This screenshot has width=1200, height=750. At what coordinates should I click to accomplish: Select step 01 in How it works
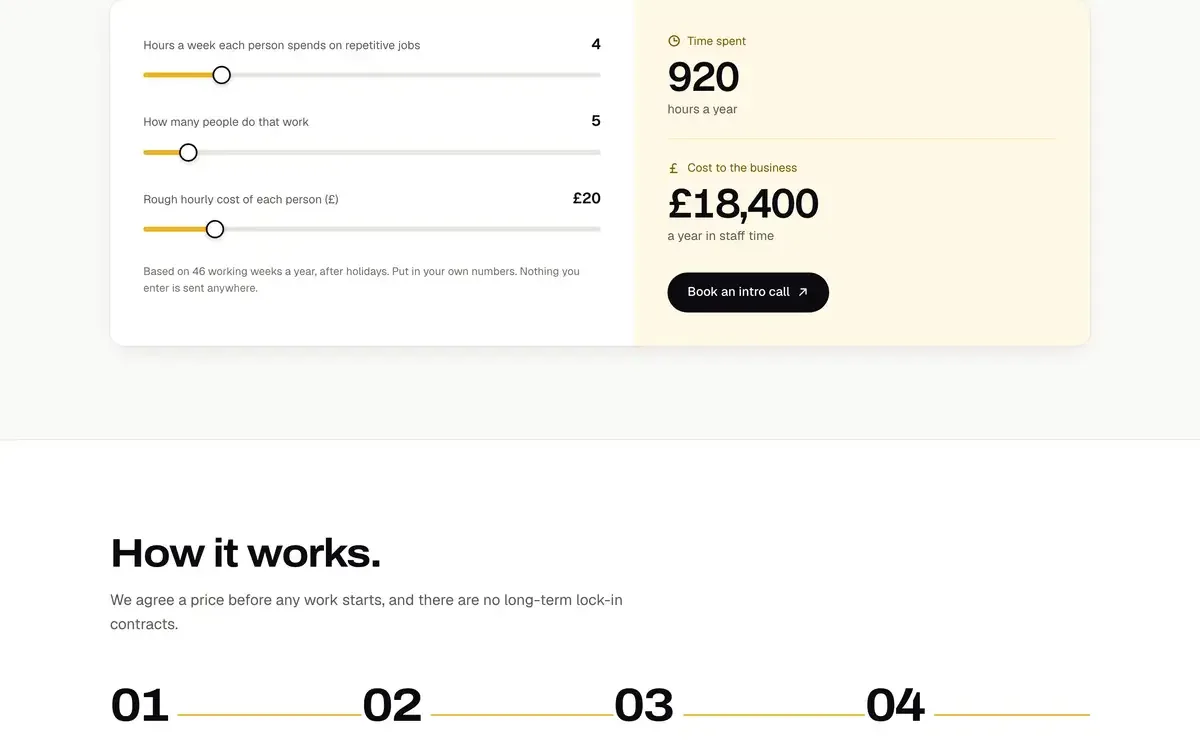[x=140, y=705]
